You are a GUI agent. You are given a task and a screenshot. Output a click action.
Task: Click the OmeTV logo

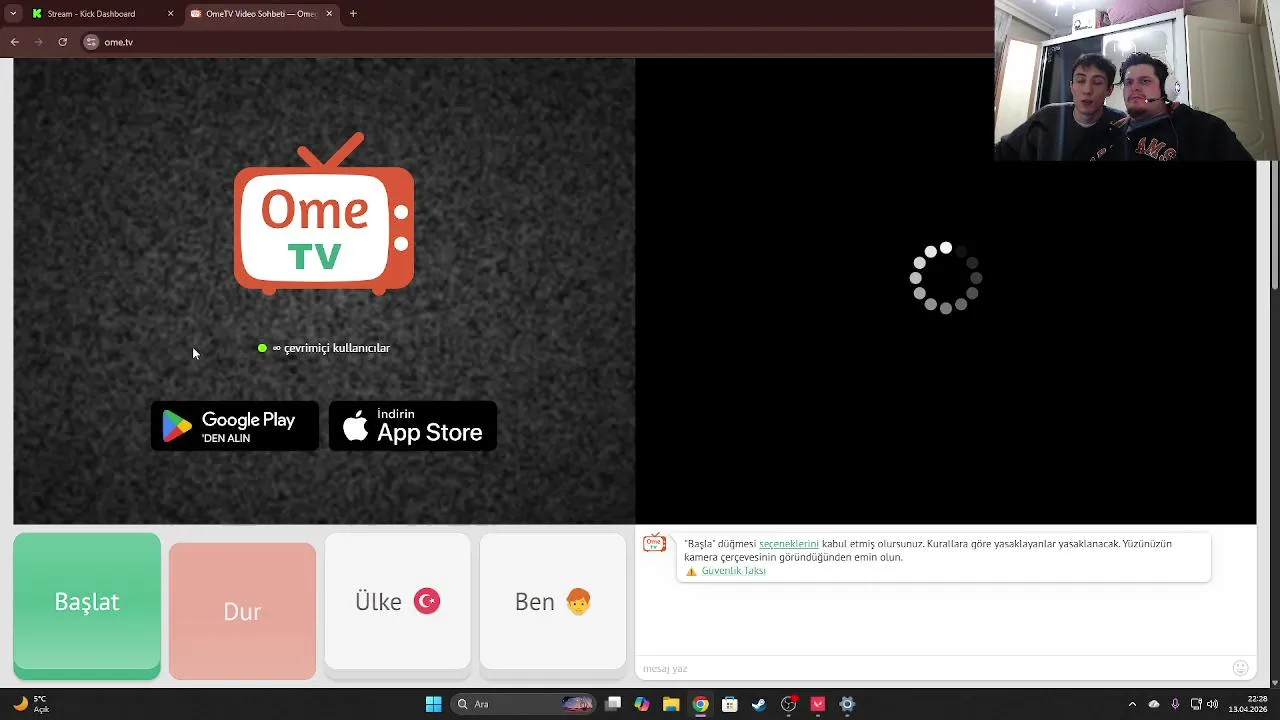click(x=324, y=214)
